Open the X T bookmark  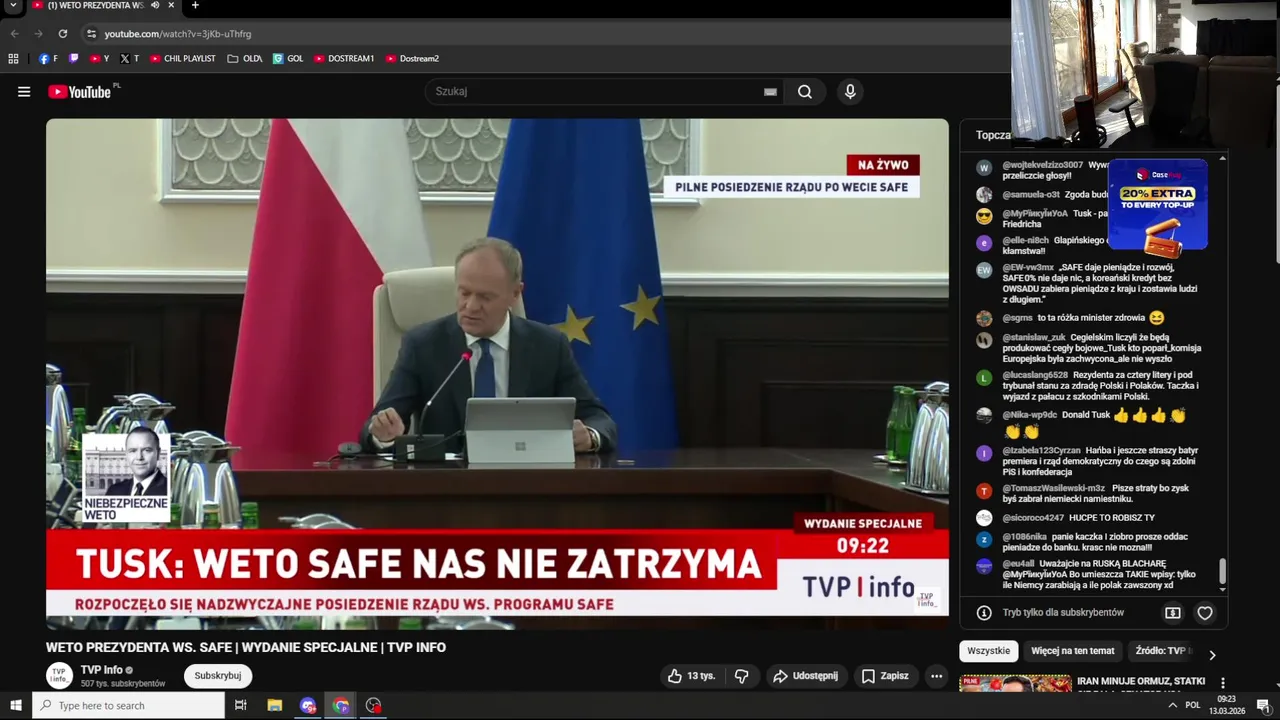point(130,59)
